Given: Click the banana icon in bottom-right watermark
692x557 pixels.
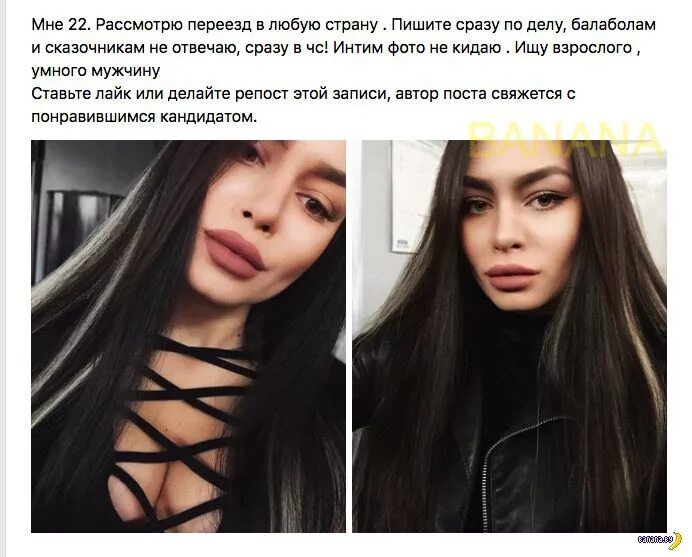Looking at the screenshot, I should coord(674,541).
